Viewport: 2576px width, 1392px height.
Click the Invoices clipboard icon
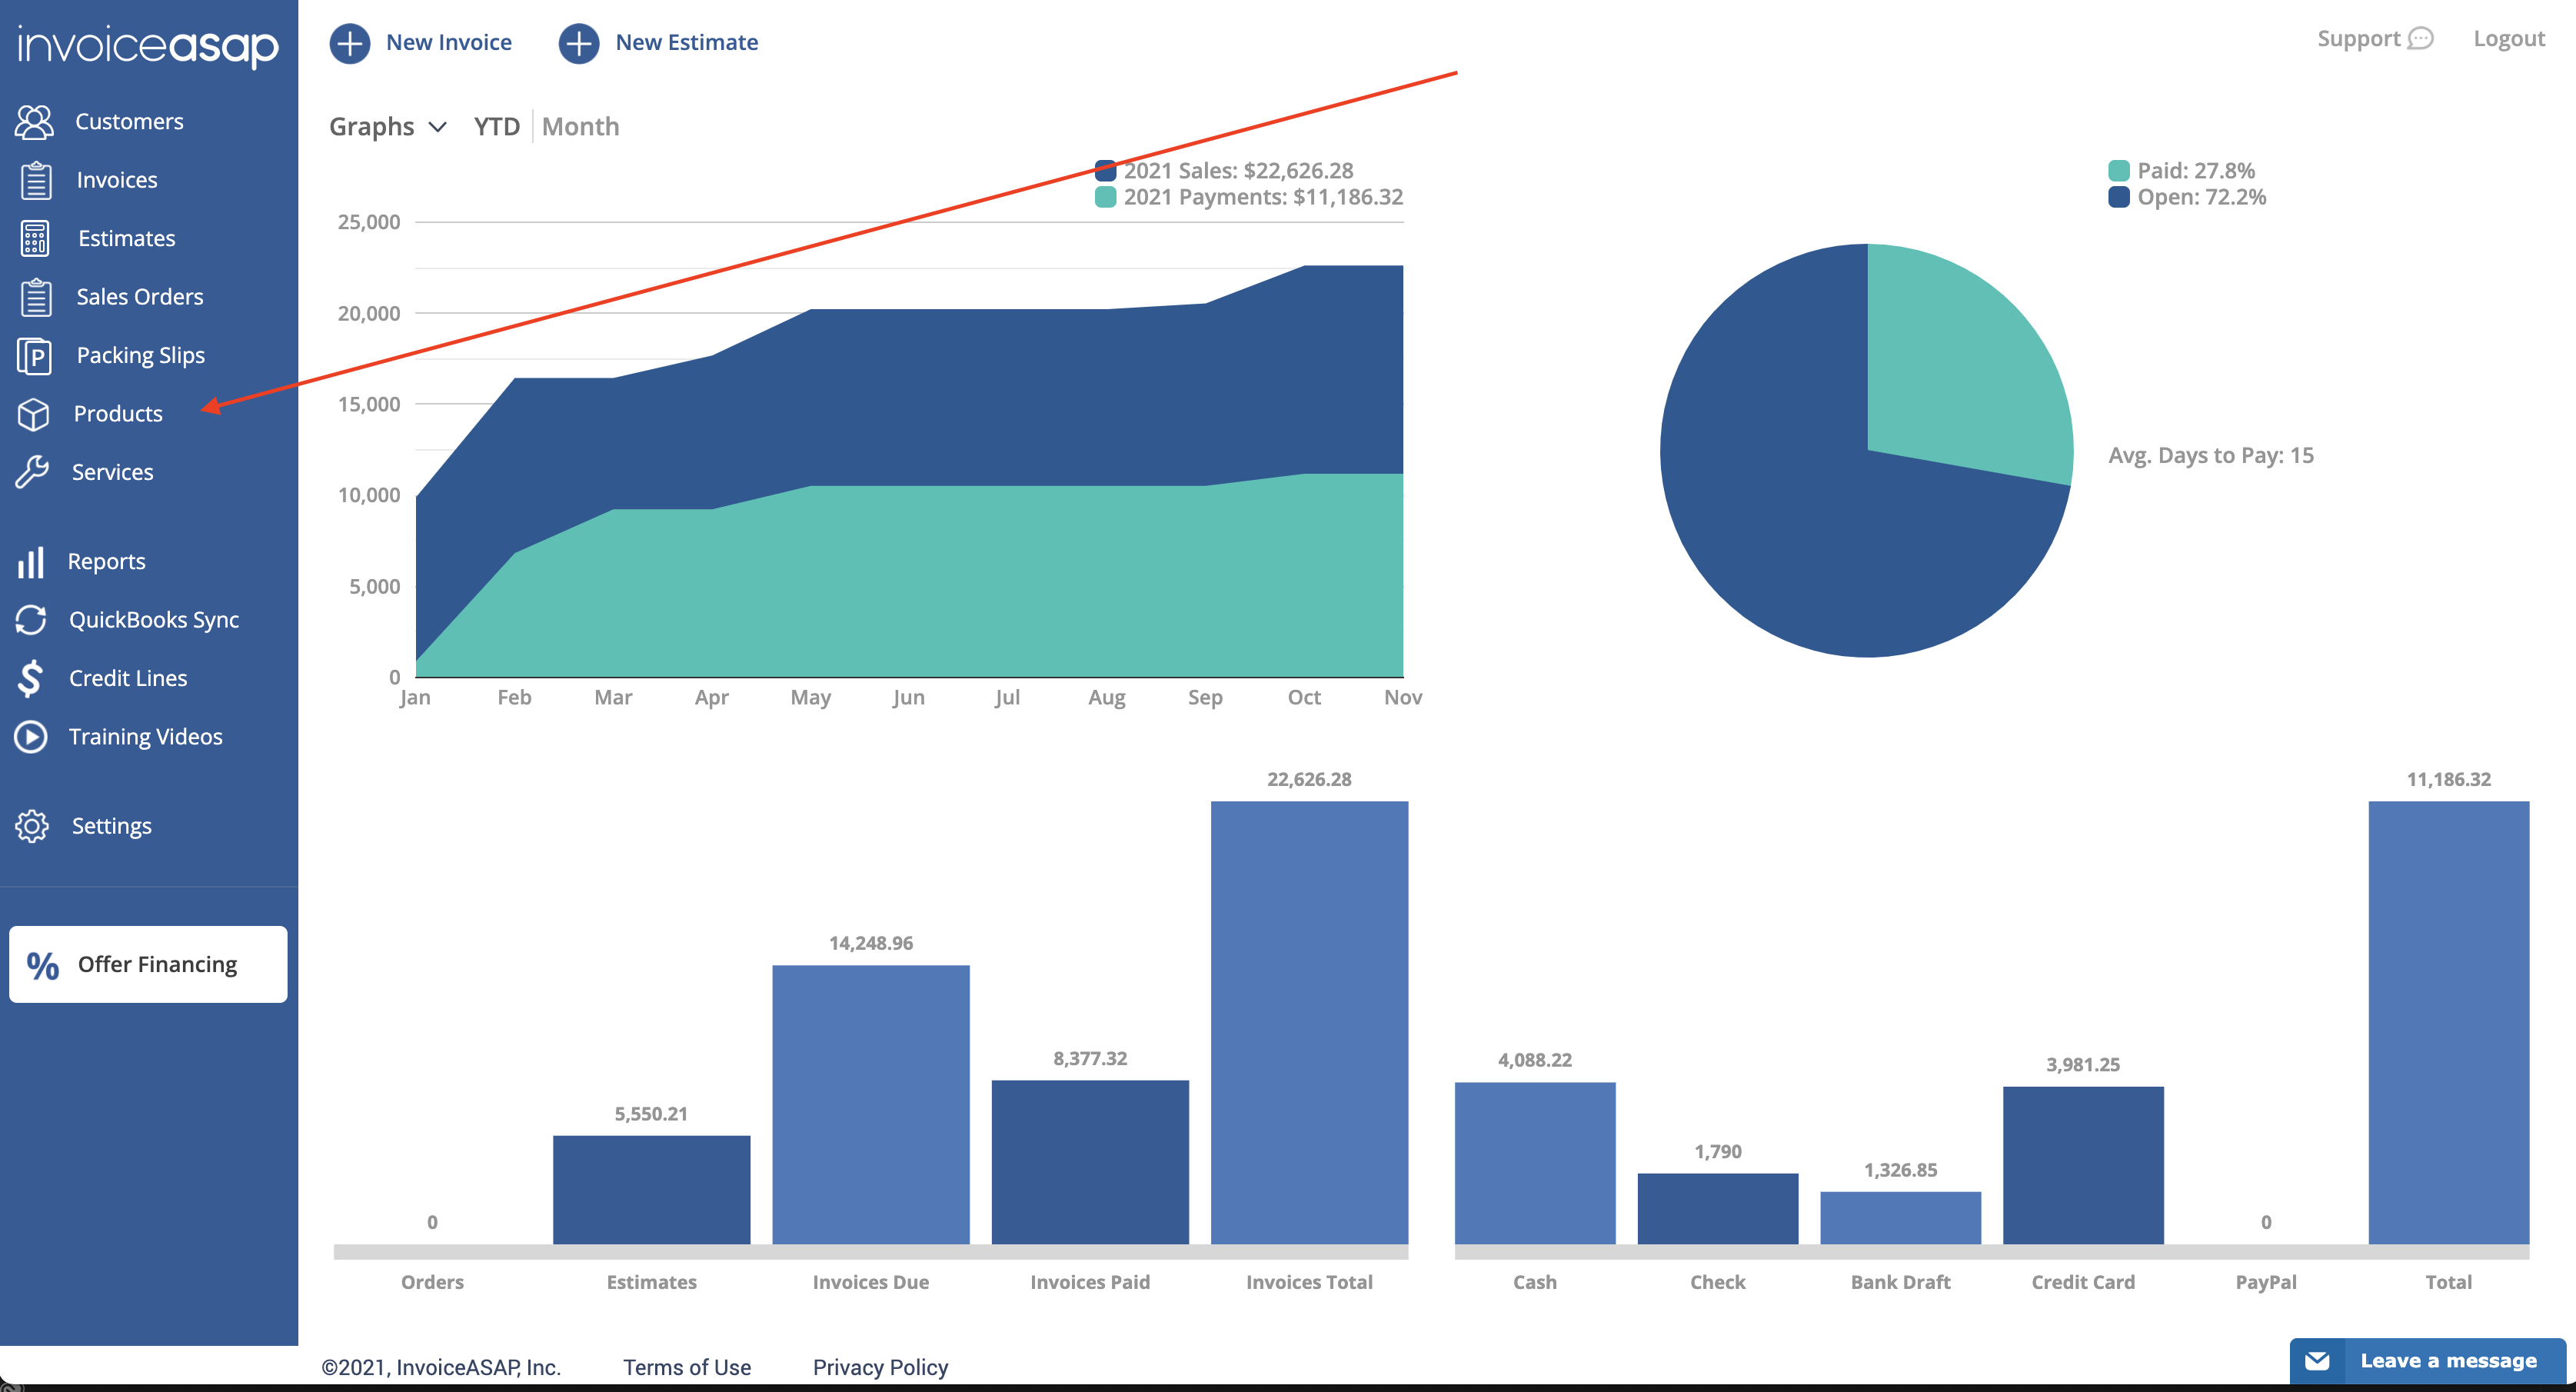pyautogui.click(x=36, y=180)
